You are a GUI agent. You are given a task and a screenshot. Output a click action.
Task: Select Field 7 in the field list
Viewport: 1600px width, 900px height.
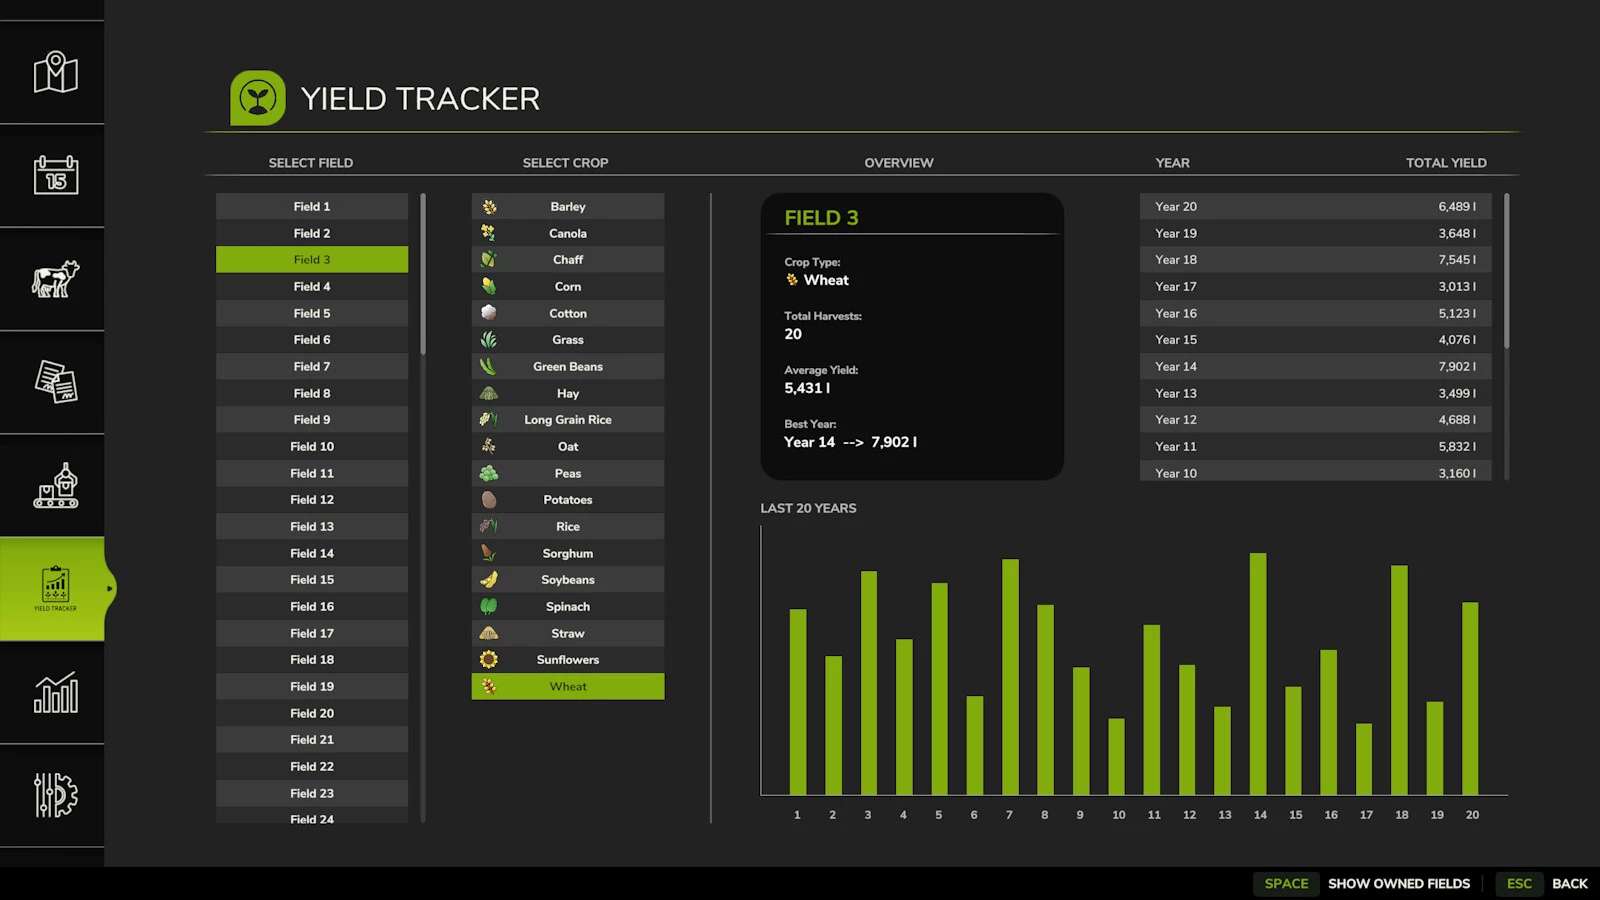(312, 366)
